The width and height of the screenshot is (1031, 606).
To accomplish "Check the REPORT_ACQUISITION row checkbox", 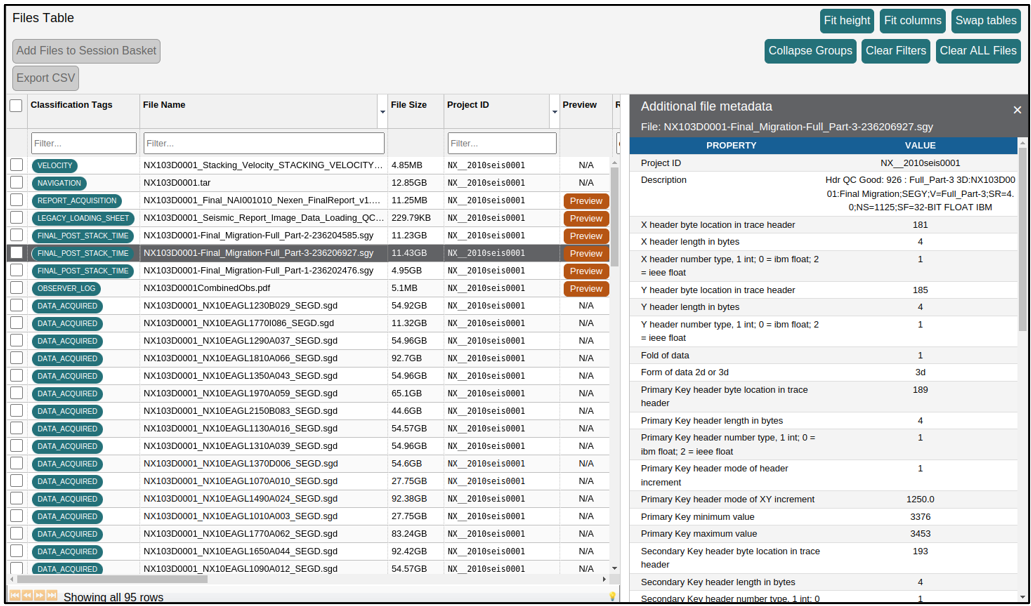I will (16, 200).
